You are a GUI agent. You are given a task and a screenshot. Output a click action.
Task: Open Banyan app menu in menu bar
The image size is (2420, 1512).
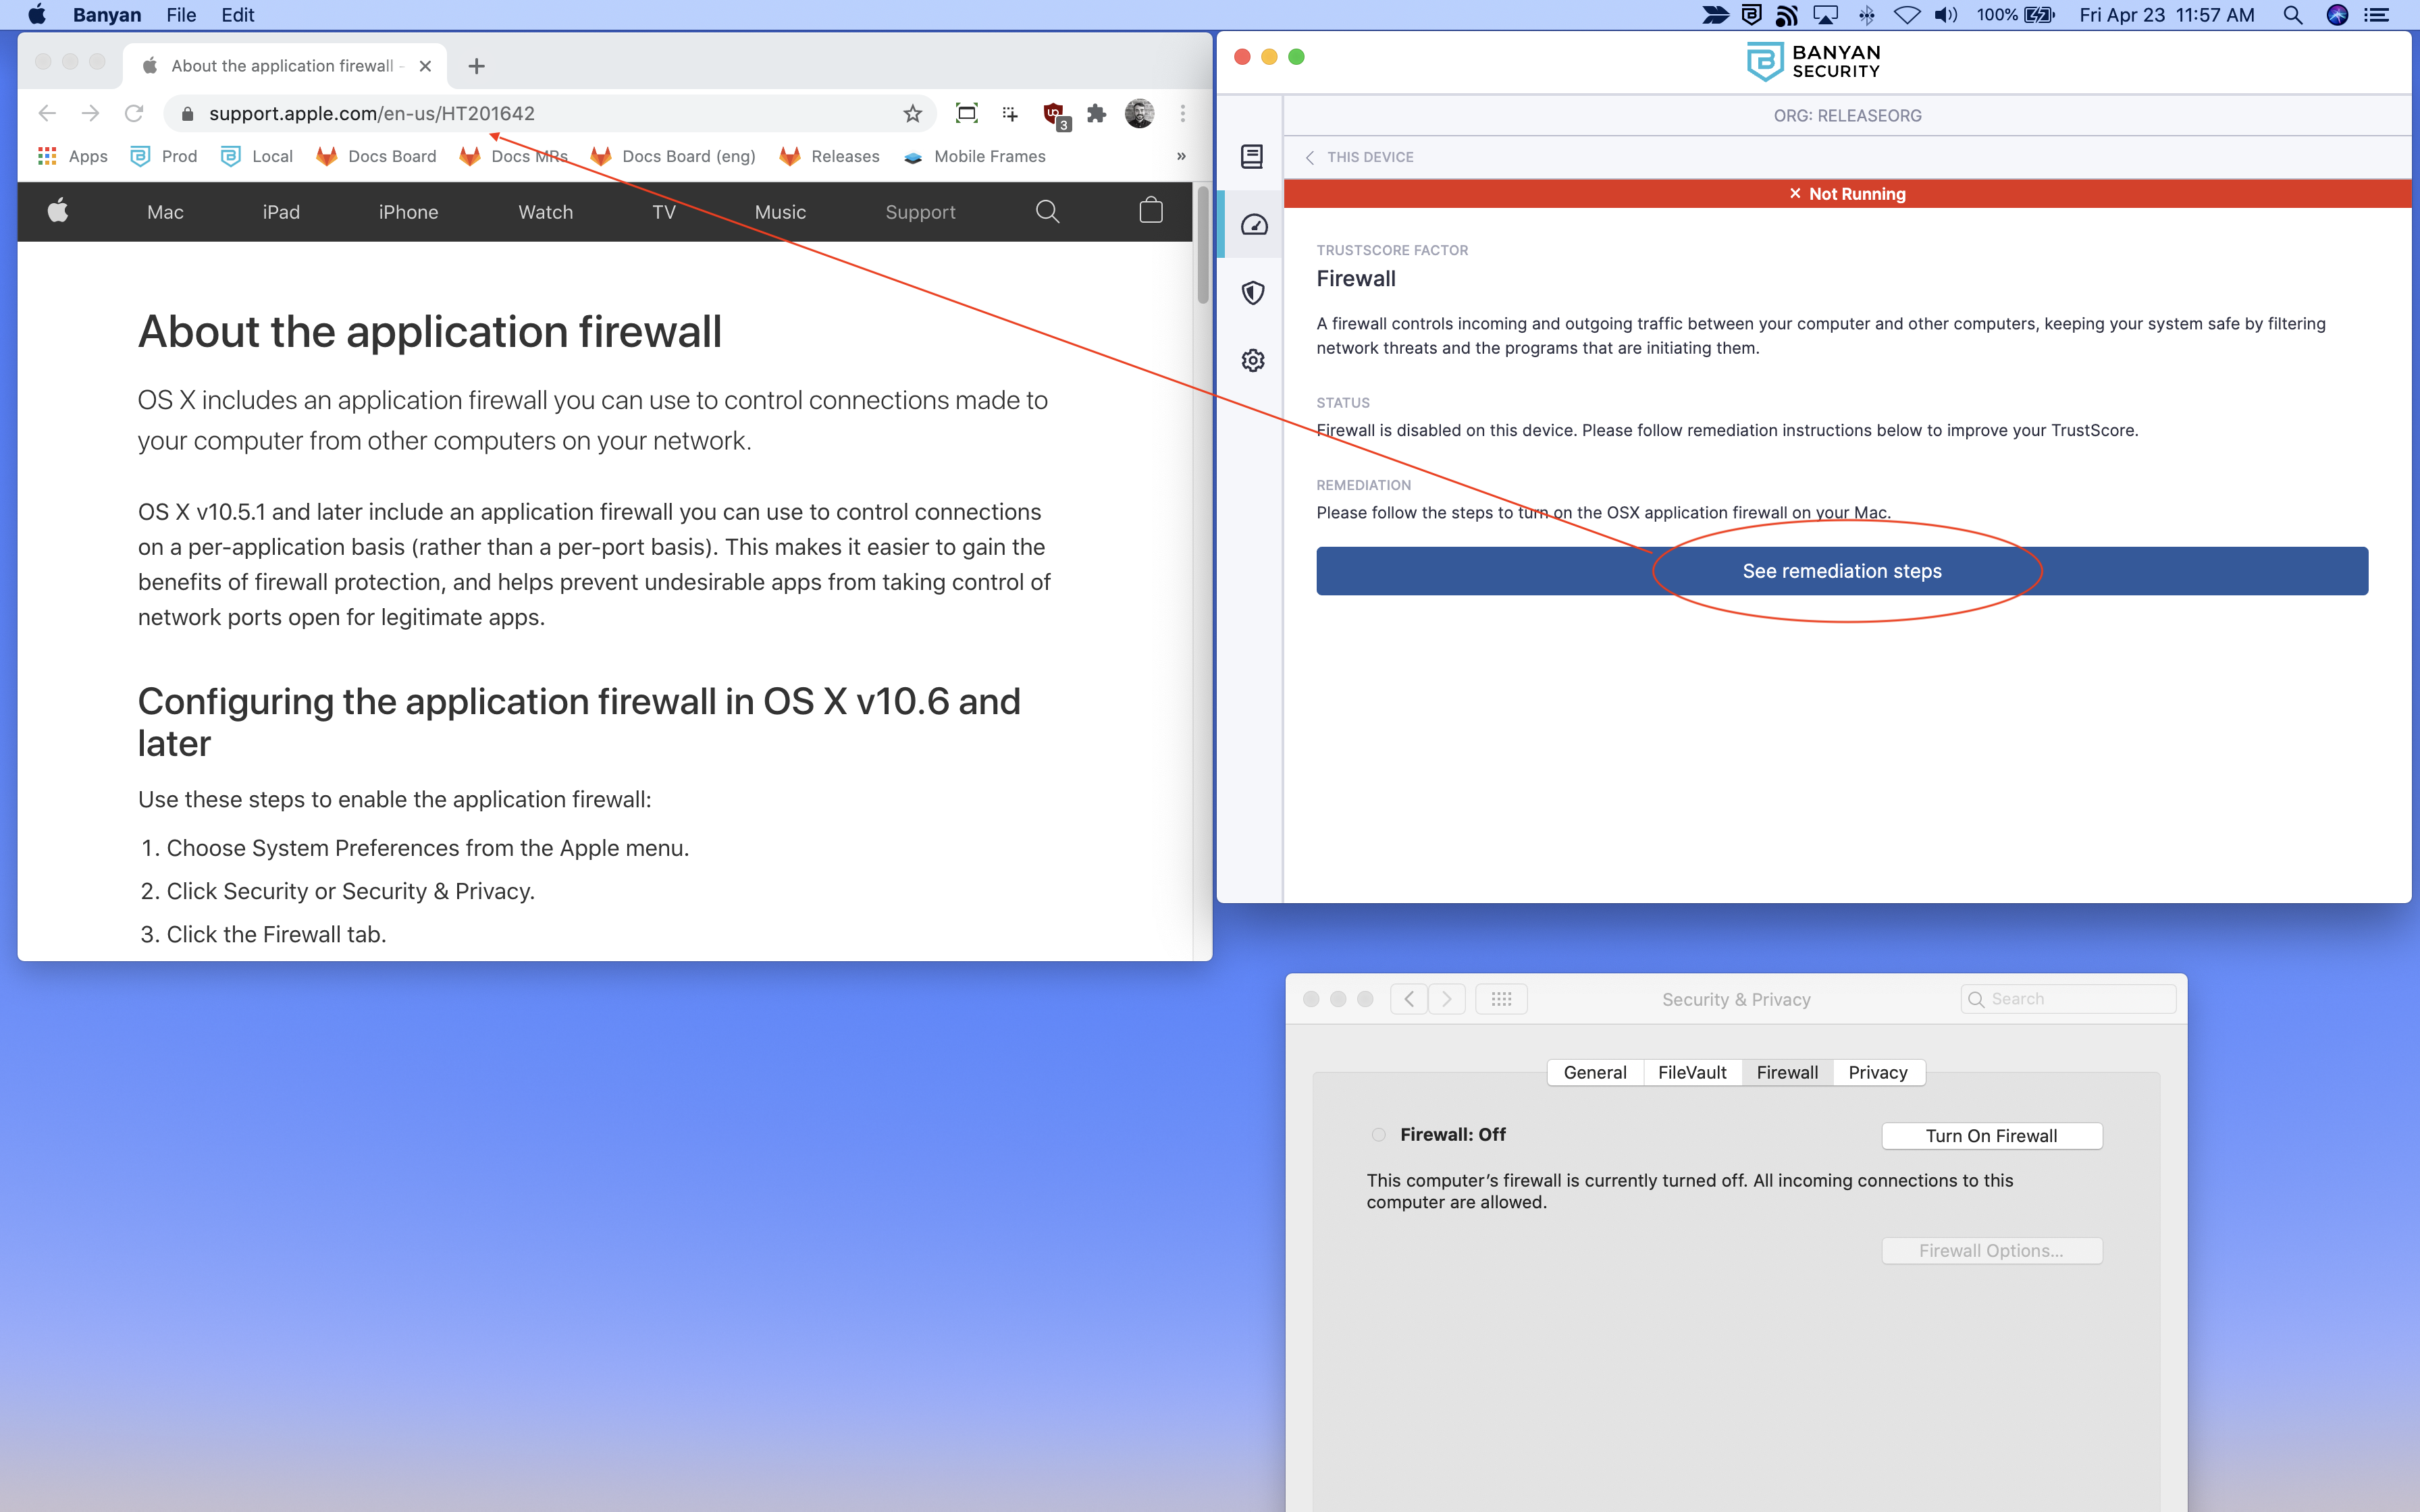coord(107,15)
